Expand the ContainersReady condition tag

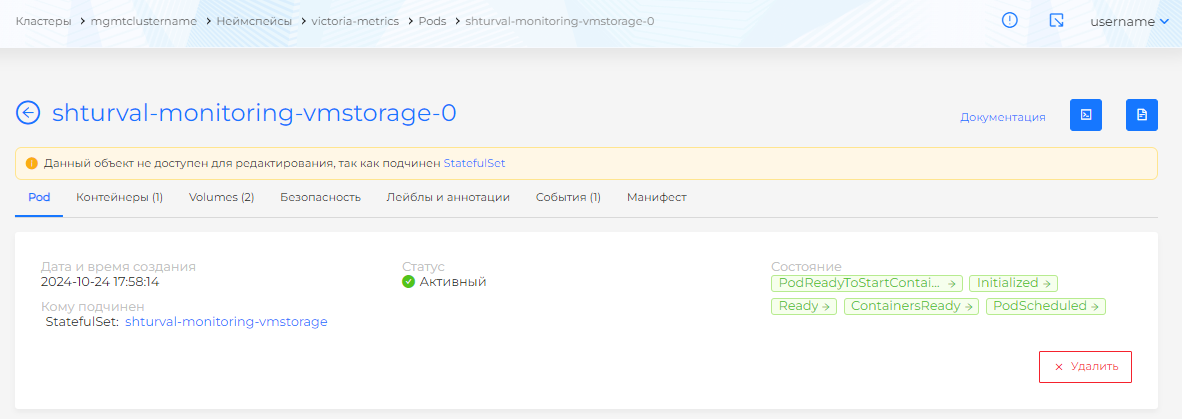click(911, 307)
